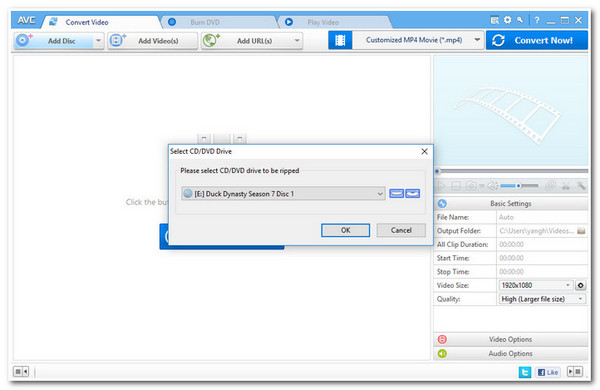Browse output folder via the folder icon

[x=581, y=231]
